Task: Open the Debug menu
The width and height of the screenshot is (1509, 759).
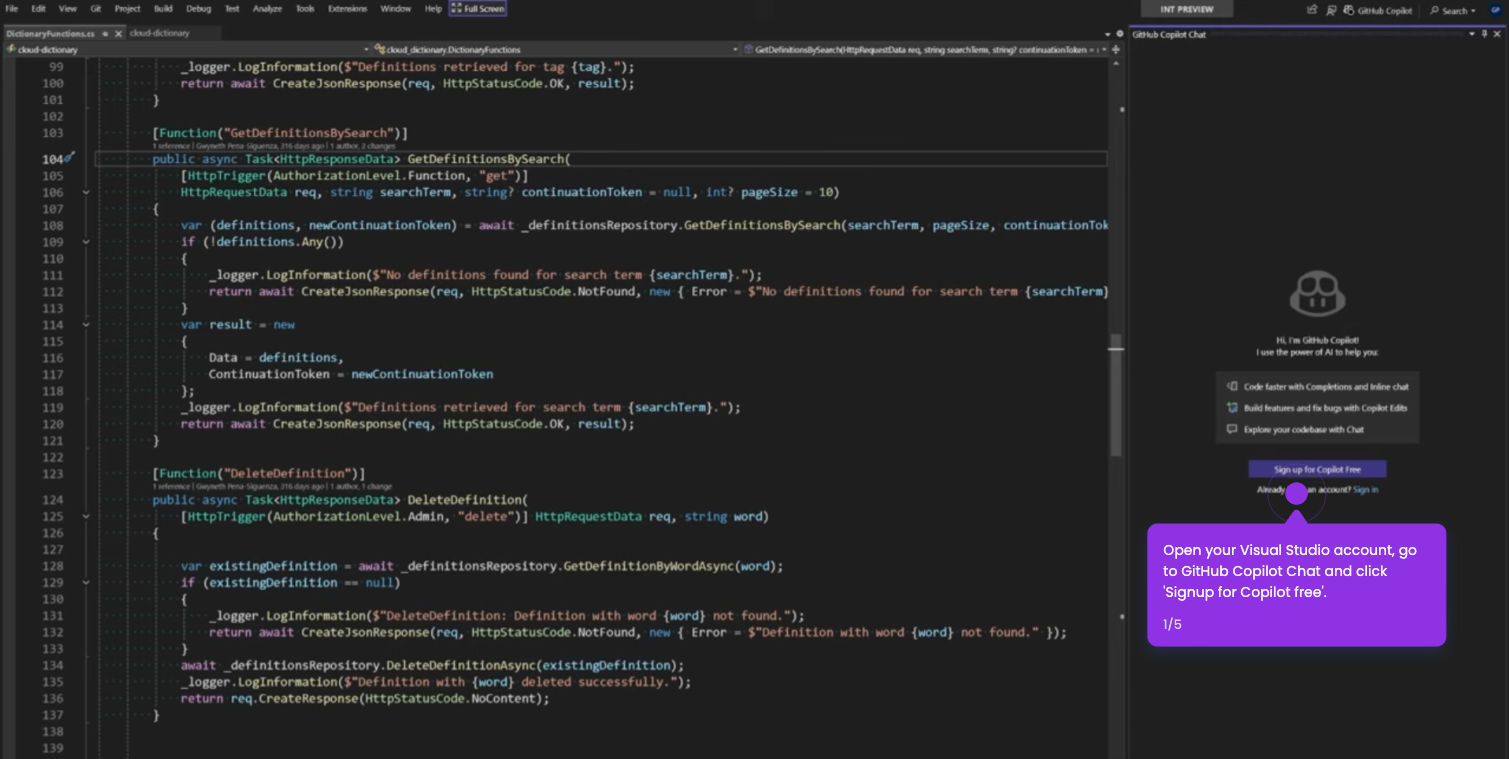Action: tap(198, 9)
